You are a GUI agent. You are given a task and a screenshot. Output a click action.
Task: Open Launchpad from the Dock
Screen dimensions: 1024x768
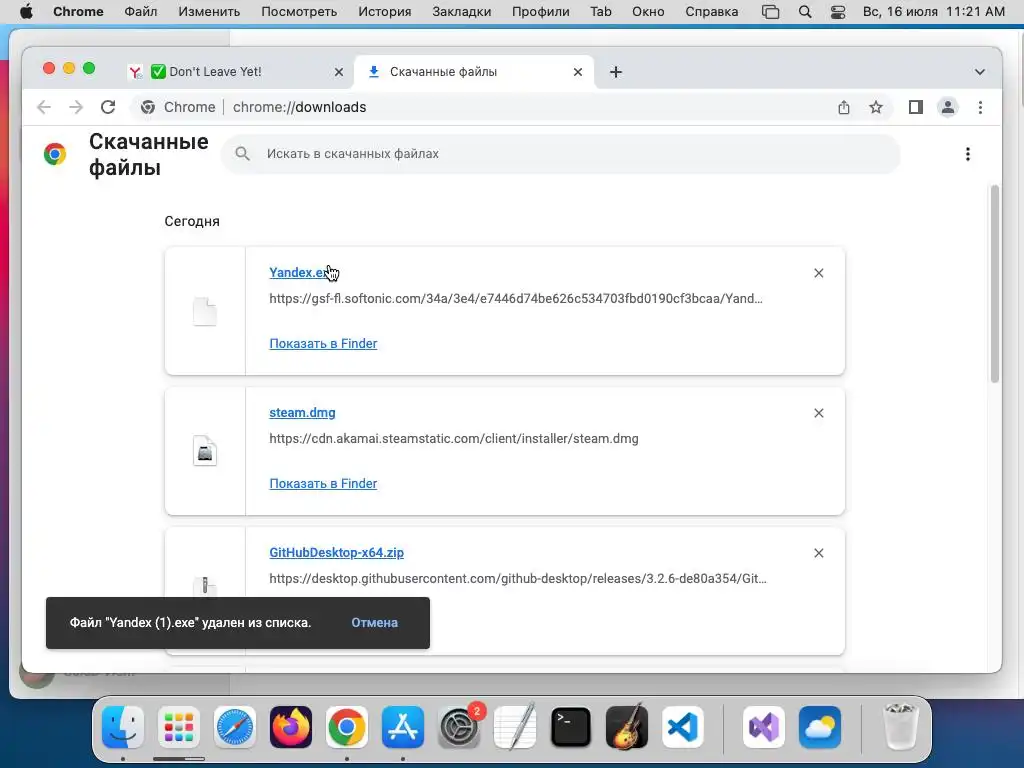178,727
